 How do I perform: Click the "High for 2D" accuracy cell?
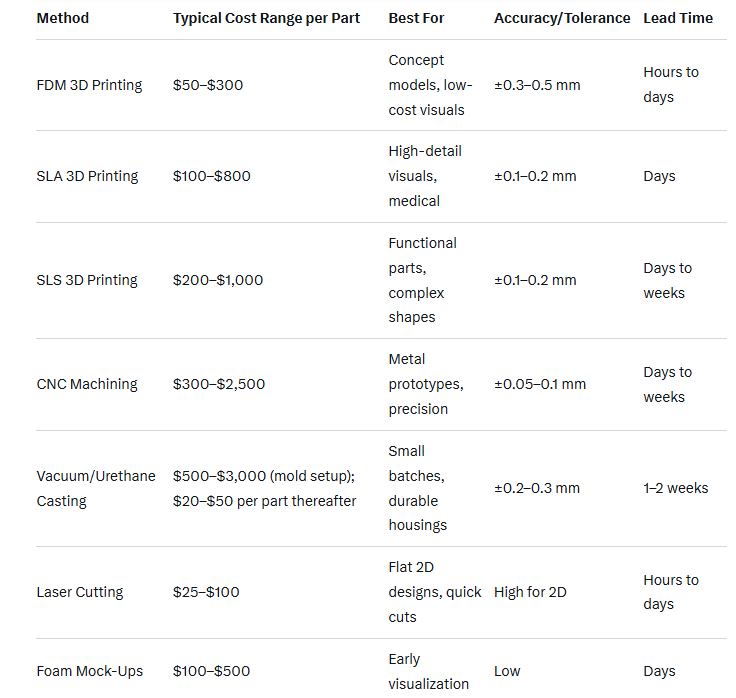530,592
